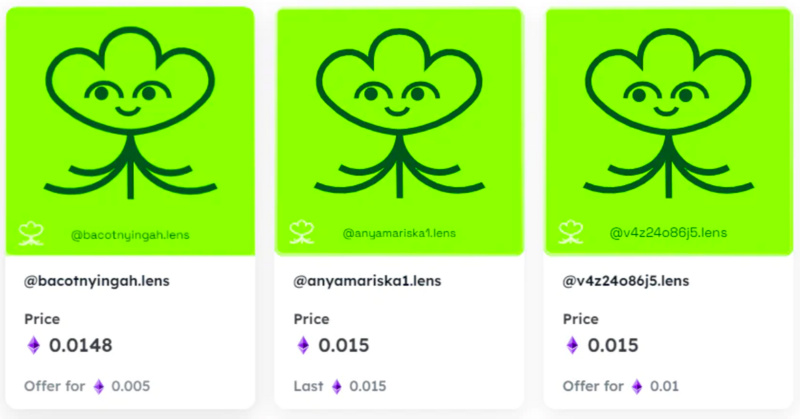Click the handle watermark on the bacotnyingah image

(130, 235)
